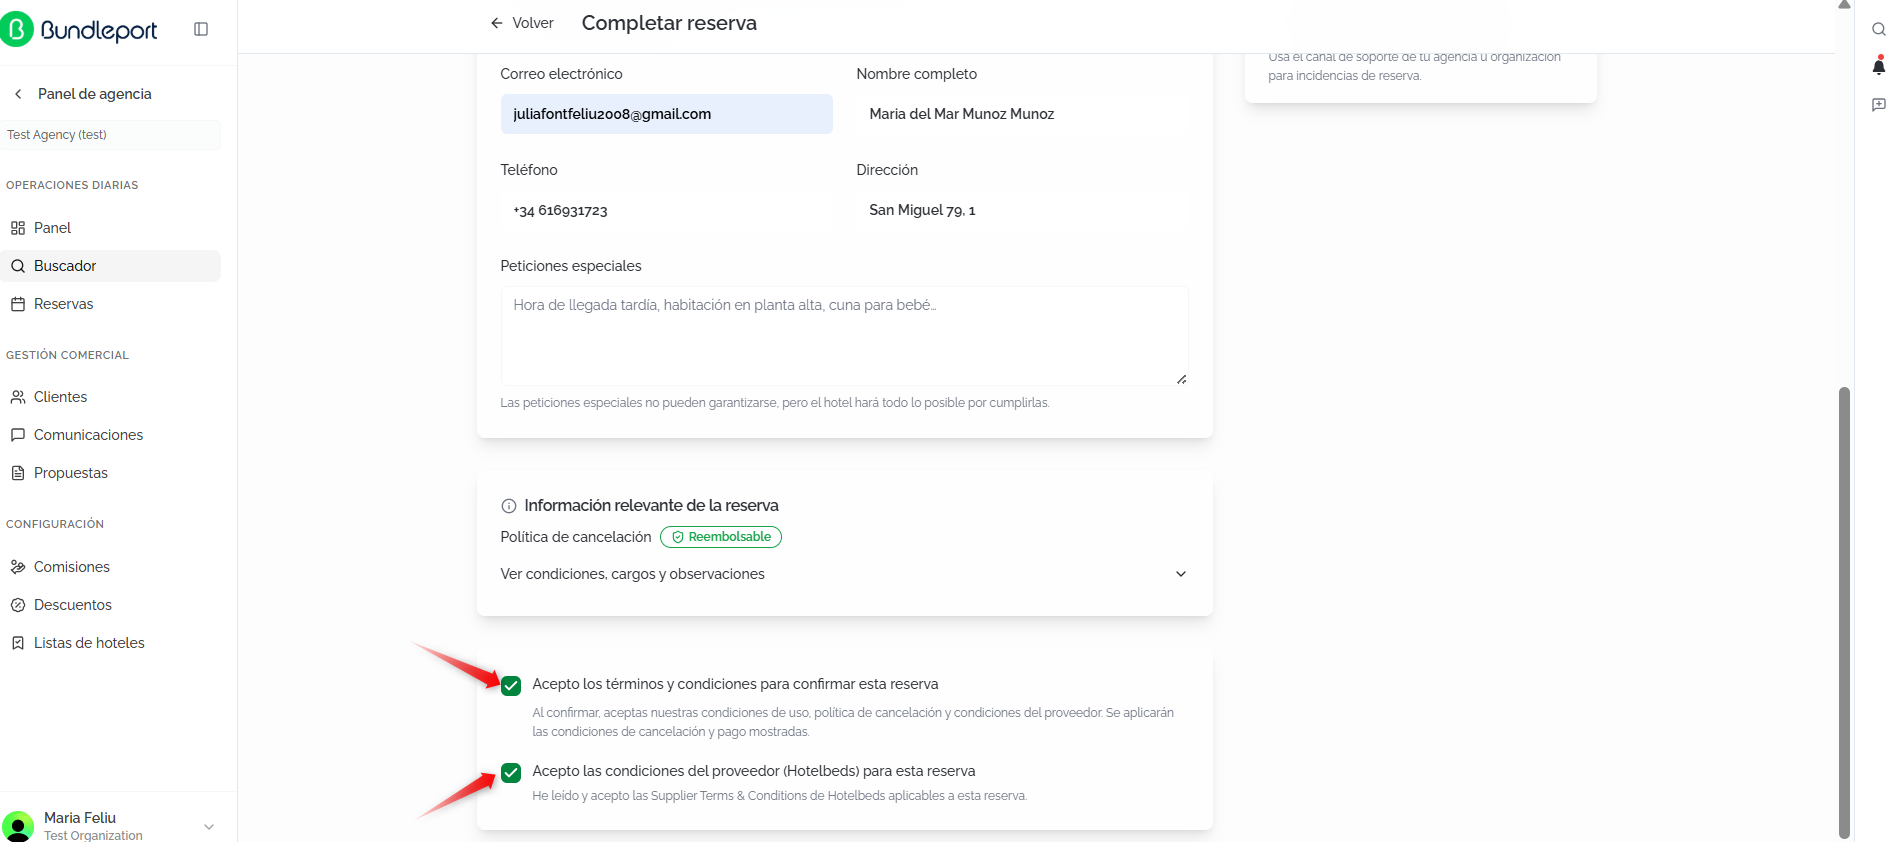
Task: Uncheck the Hotelbeds proveedor conditions checkbox
Action: coord(511,772)
